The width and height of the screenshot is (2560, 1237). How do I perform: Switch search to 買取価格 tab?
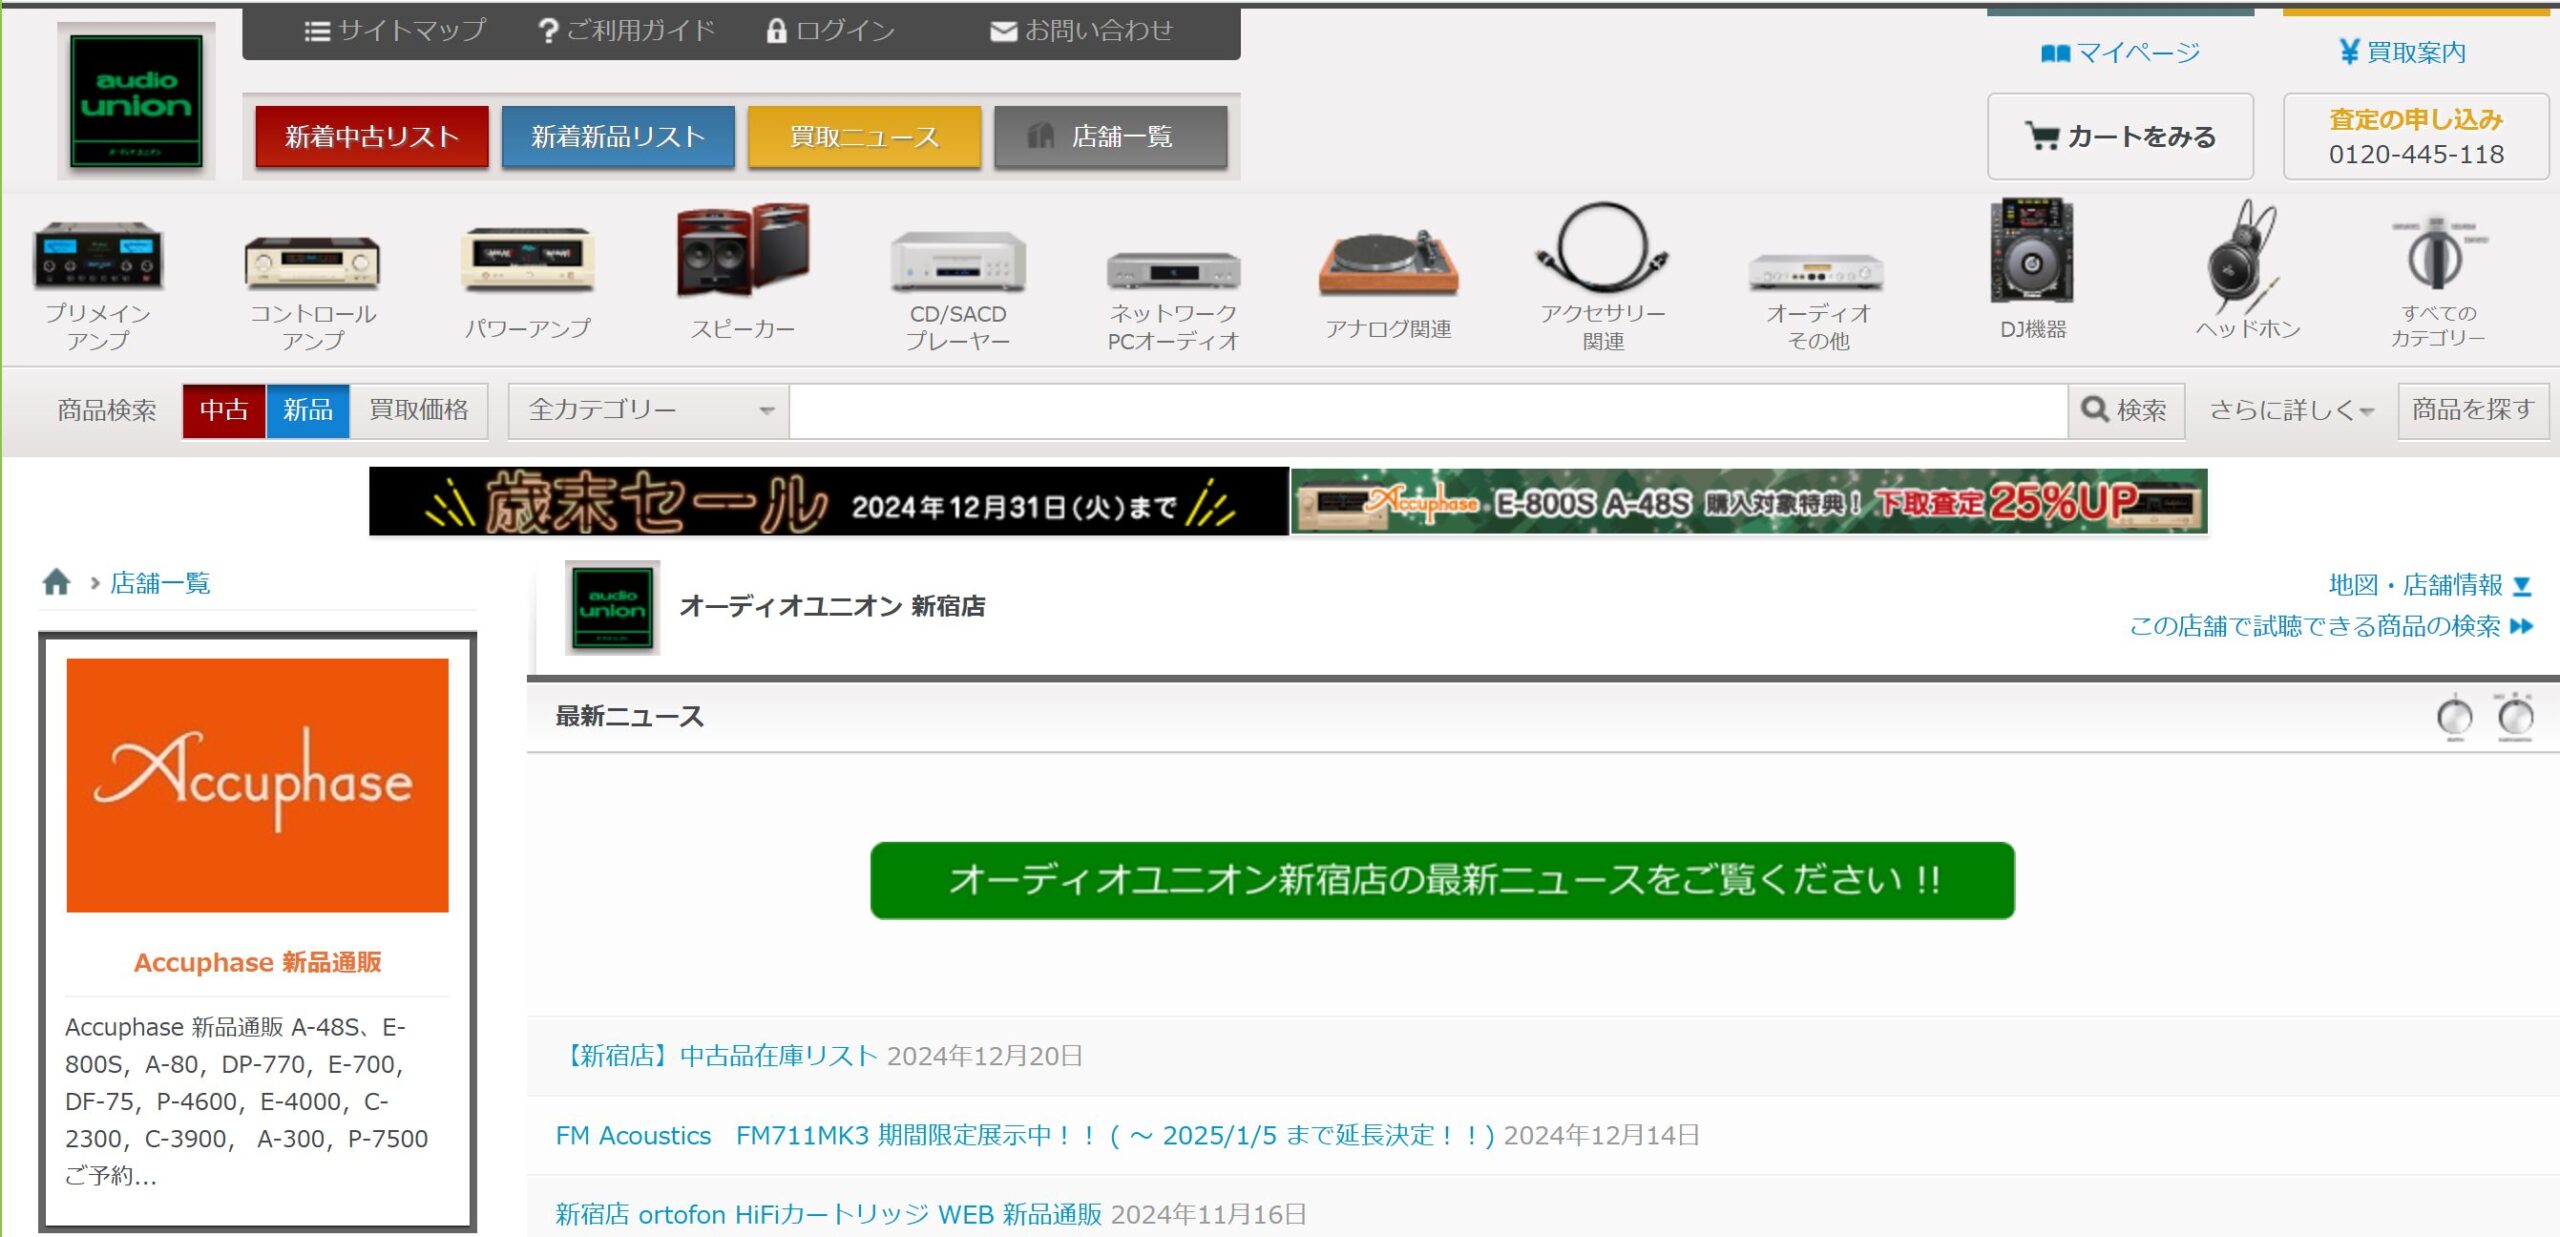pyautogui.click(x=418, y=411)
